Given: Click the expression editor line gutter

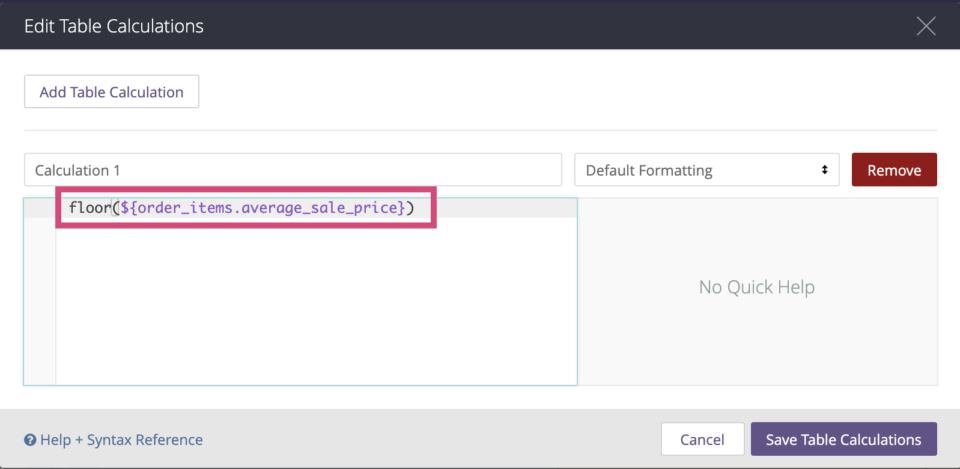Looking at the screenshot, I should coord(40,291).
